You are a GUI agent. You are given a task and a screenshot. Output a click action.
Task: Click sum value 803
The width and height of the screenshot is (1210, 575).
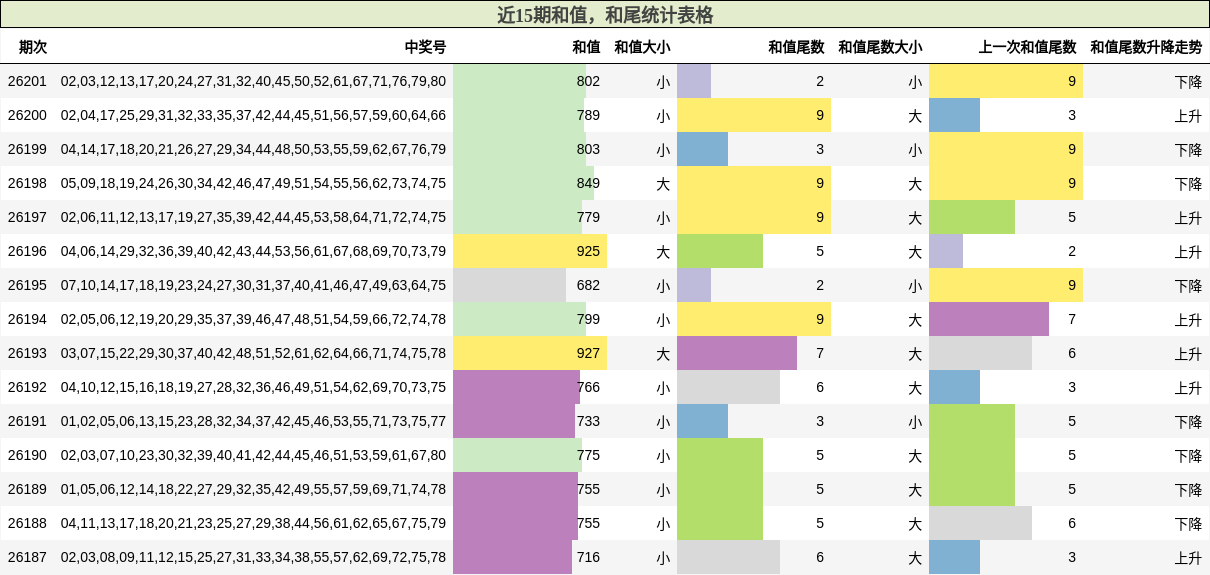588,149
